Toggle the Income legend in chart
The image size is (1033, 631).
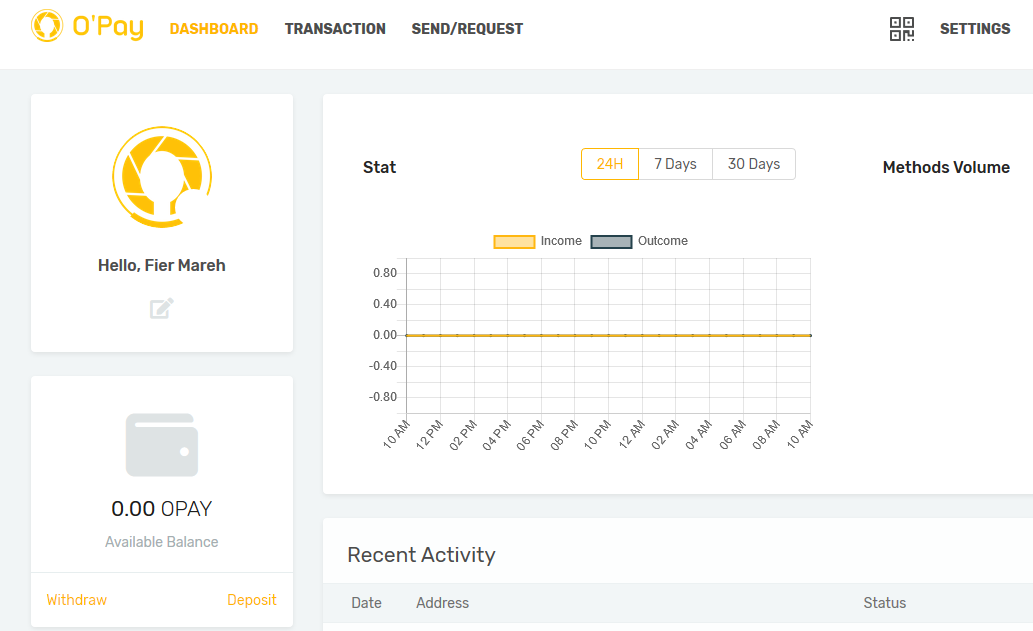[x=538, y=241]
